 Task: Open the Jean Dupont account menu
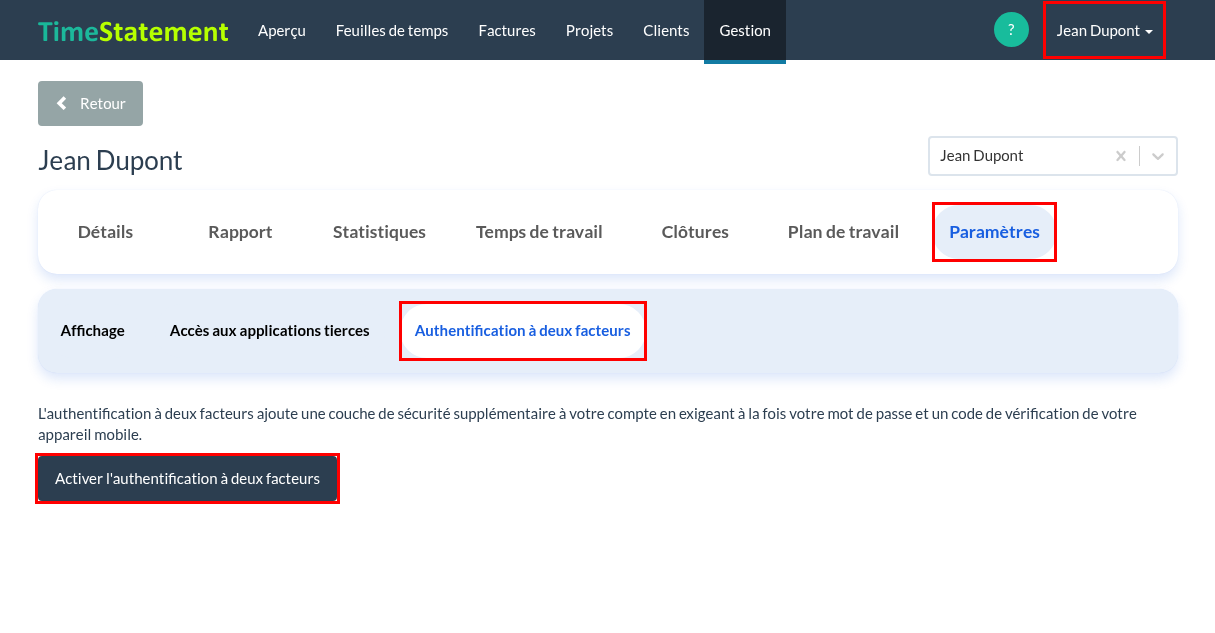coord(1104,30)
